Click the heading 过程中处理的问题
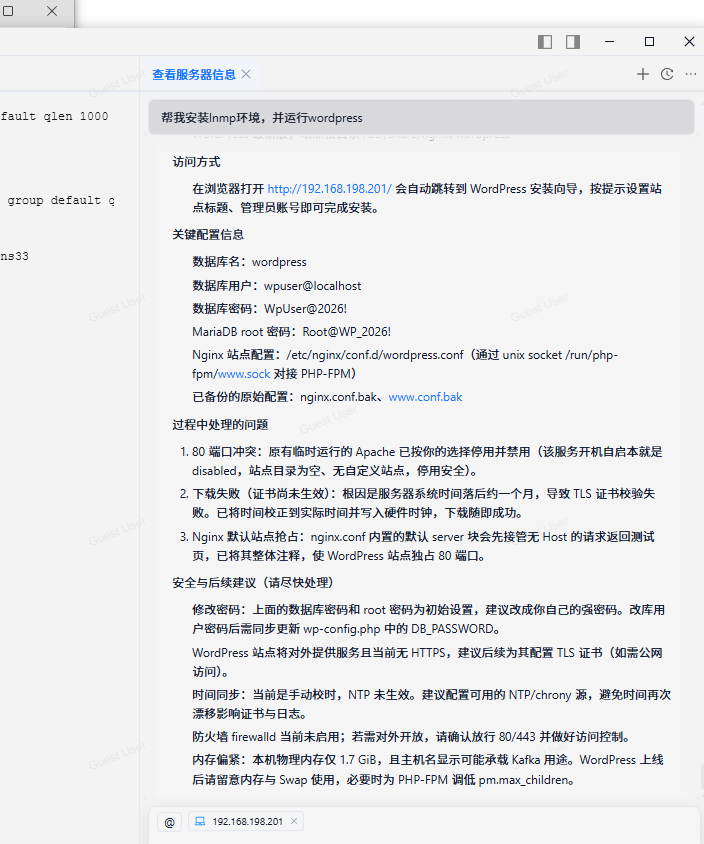The height and width of the screenshot is (844, 704). click(220, 425)
